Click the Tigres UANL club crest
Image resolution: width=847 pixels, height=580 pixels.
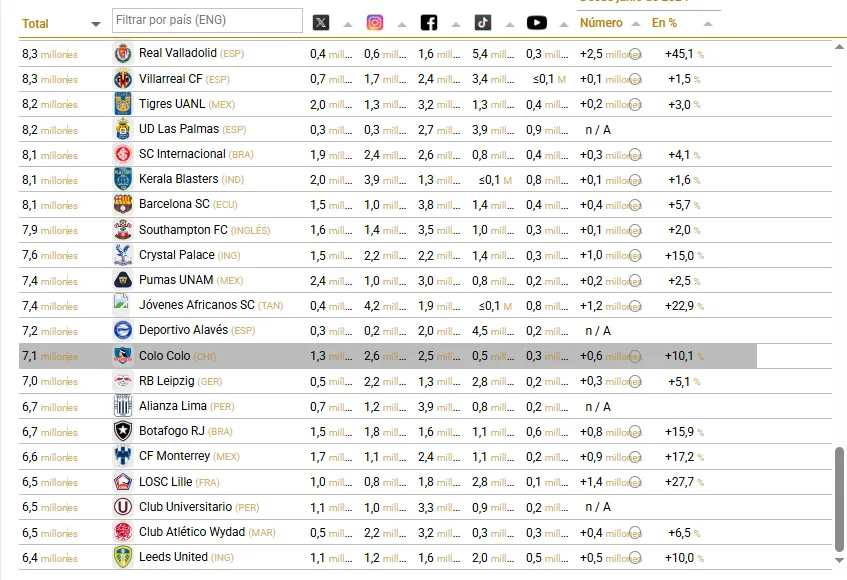[x=122, y=104]
